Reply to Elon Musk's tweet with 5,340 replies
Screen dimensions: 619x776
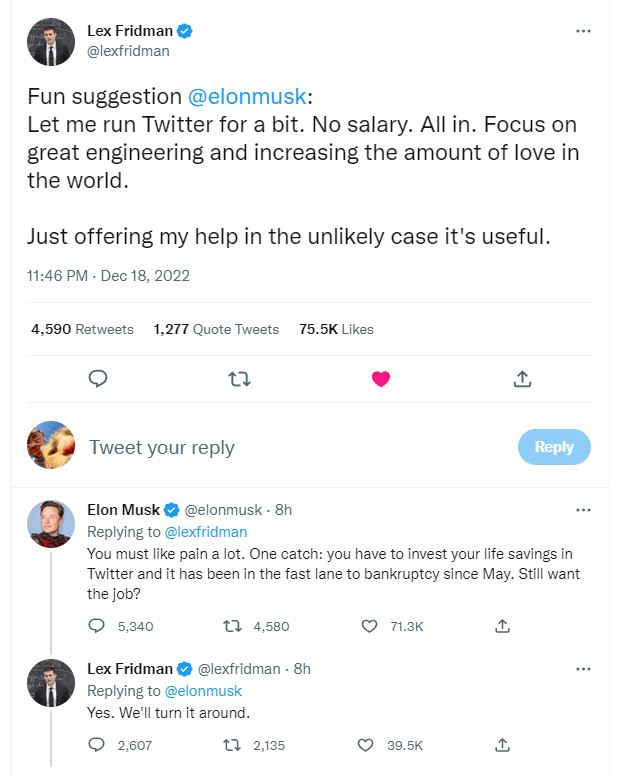[x=97, y=626]
